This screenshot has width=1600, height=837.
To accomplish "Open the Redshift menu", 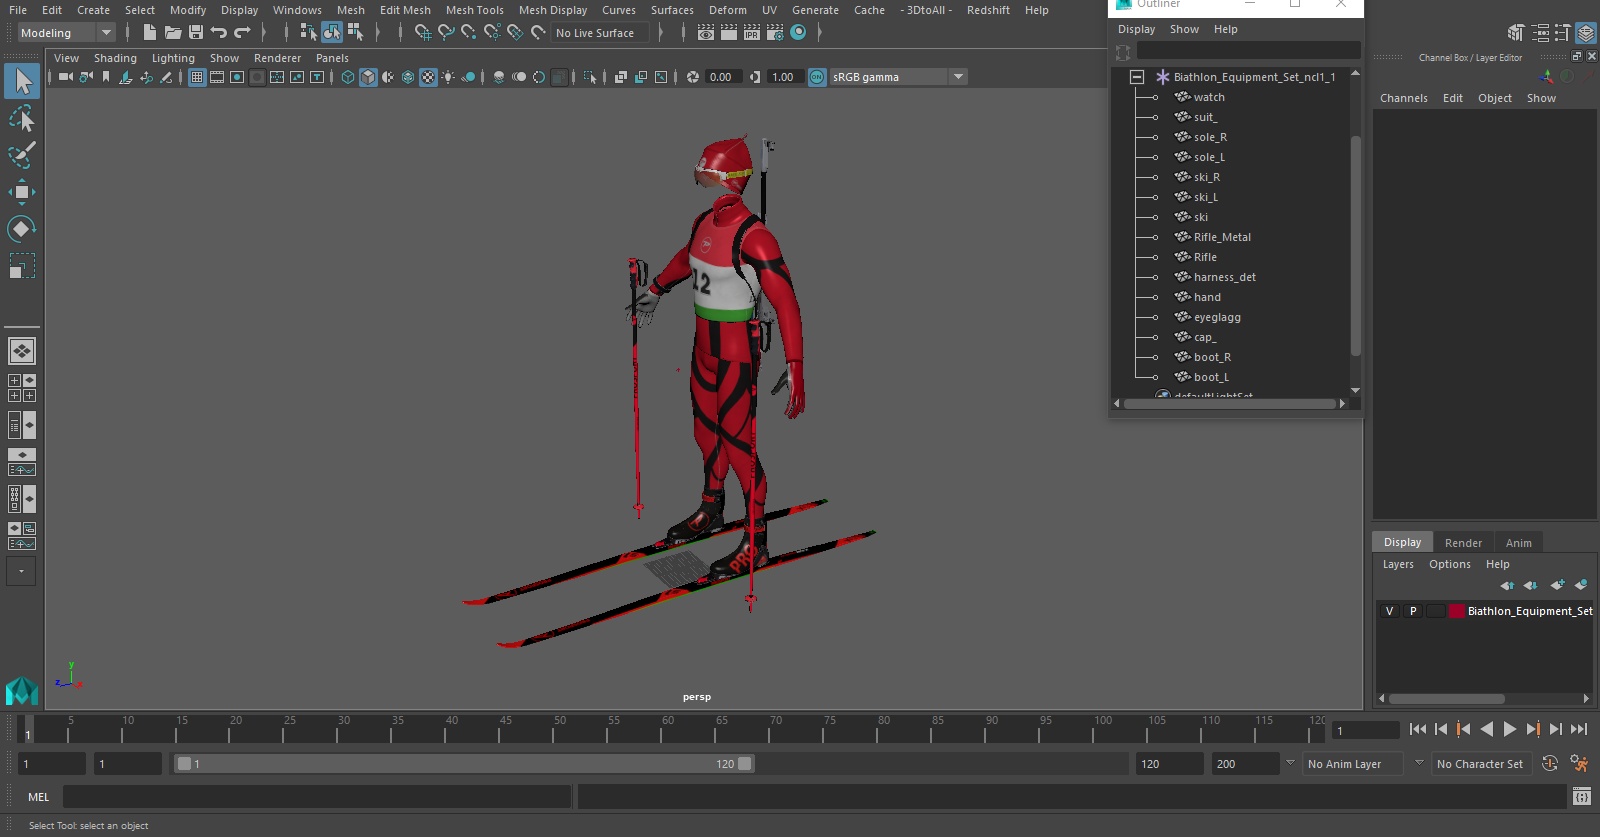I will tap(988, 10).
